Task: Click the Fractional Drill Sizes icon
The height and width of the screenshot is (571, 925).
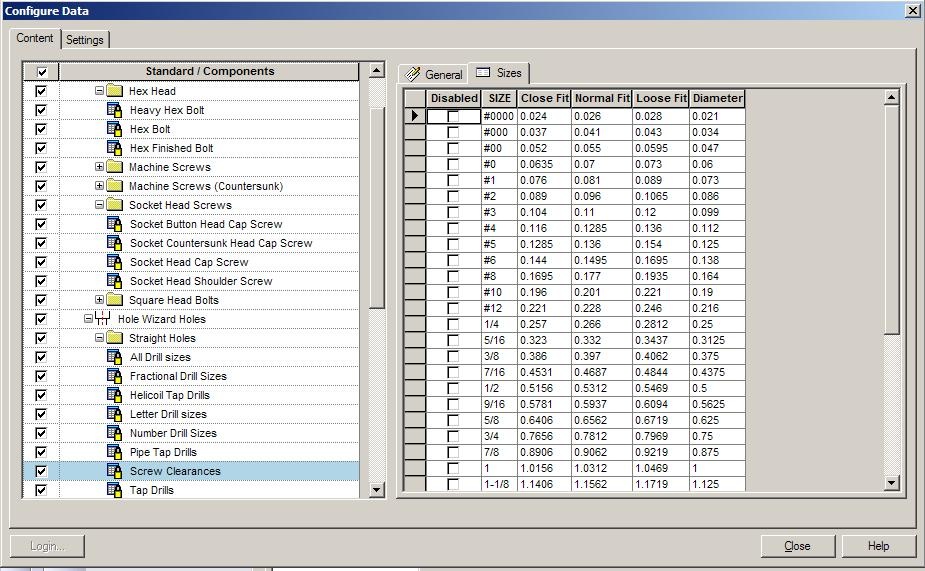Action: point(114,376)
